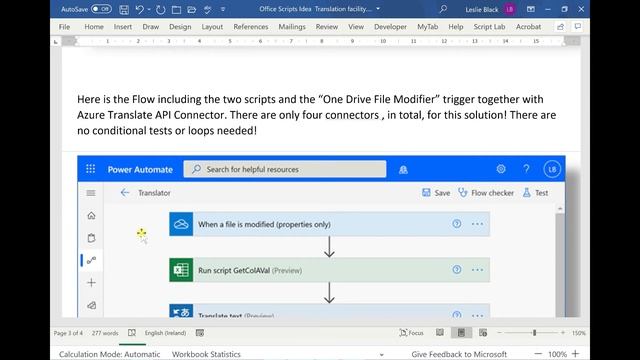Click the Create plus sidebar icon
This screenshot has width=640, height=360.
click(91, 282)
